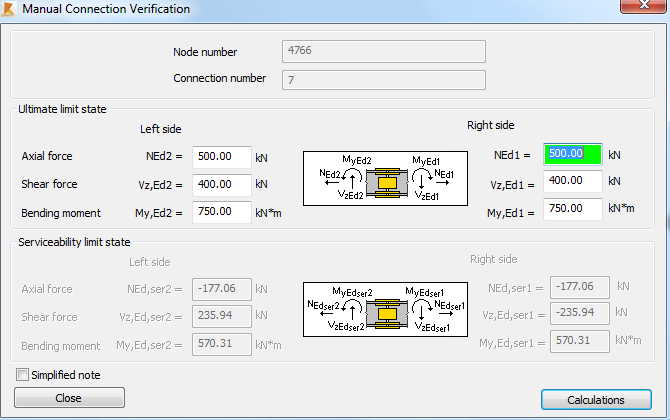The height and width of the screenshot is (420, 670).
Task: Click the 'Axial force' label in ultimate section
Action: [x=47, y=156]
